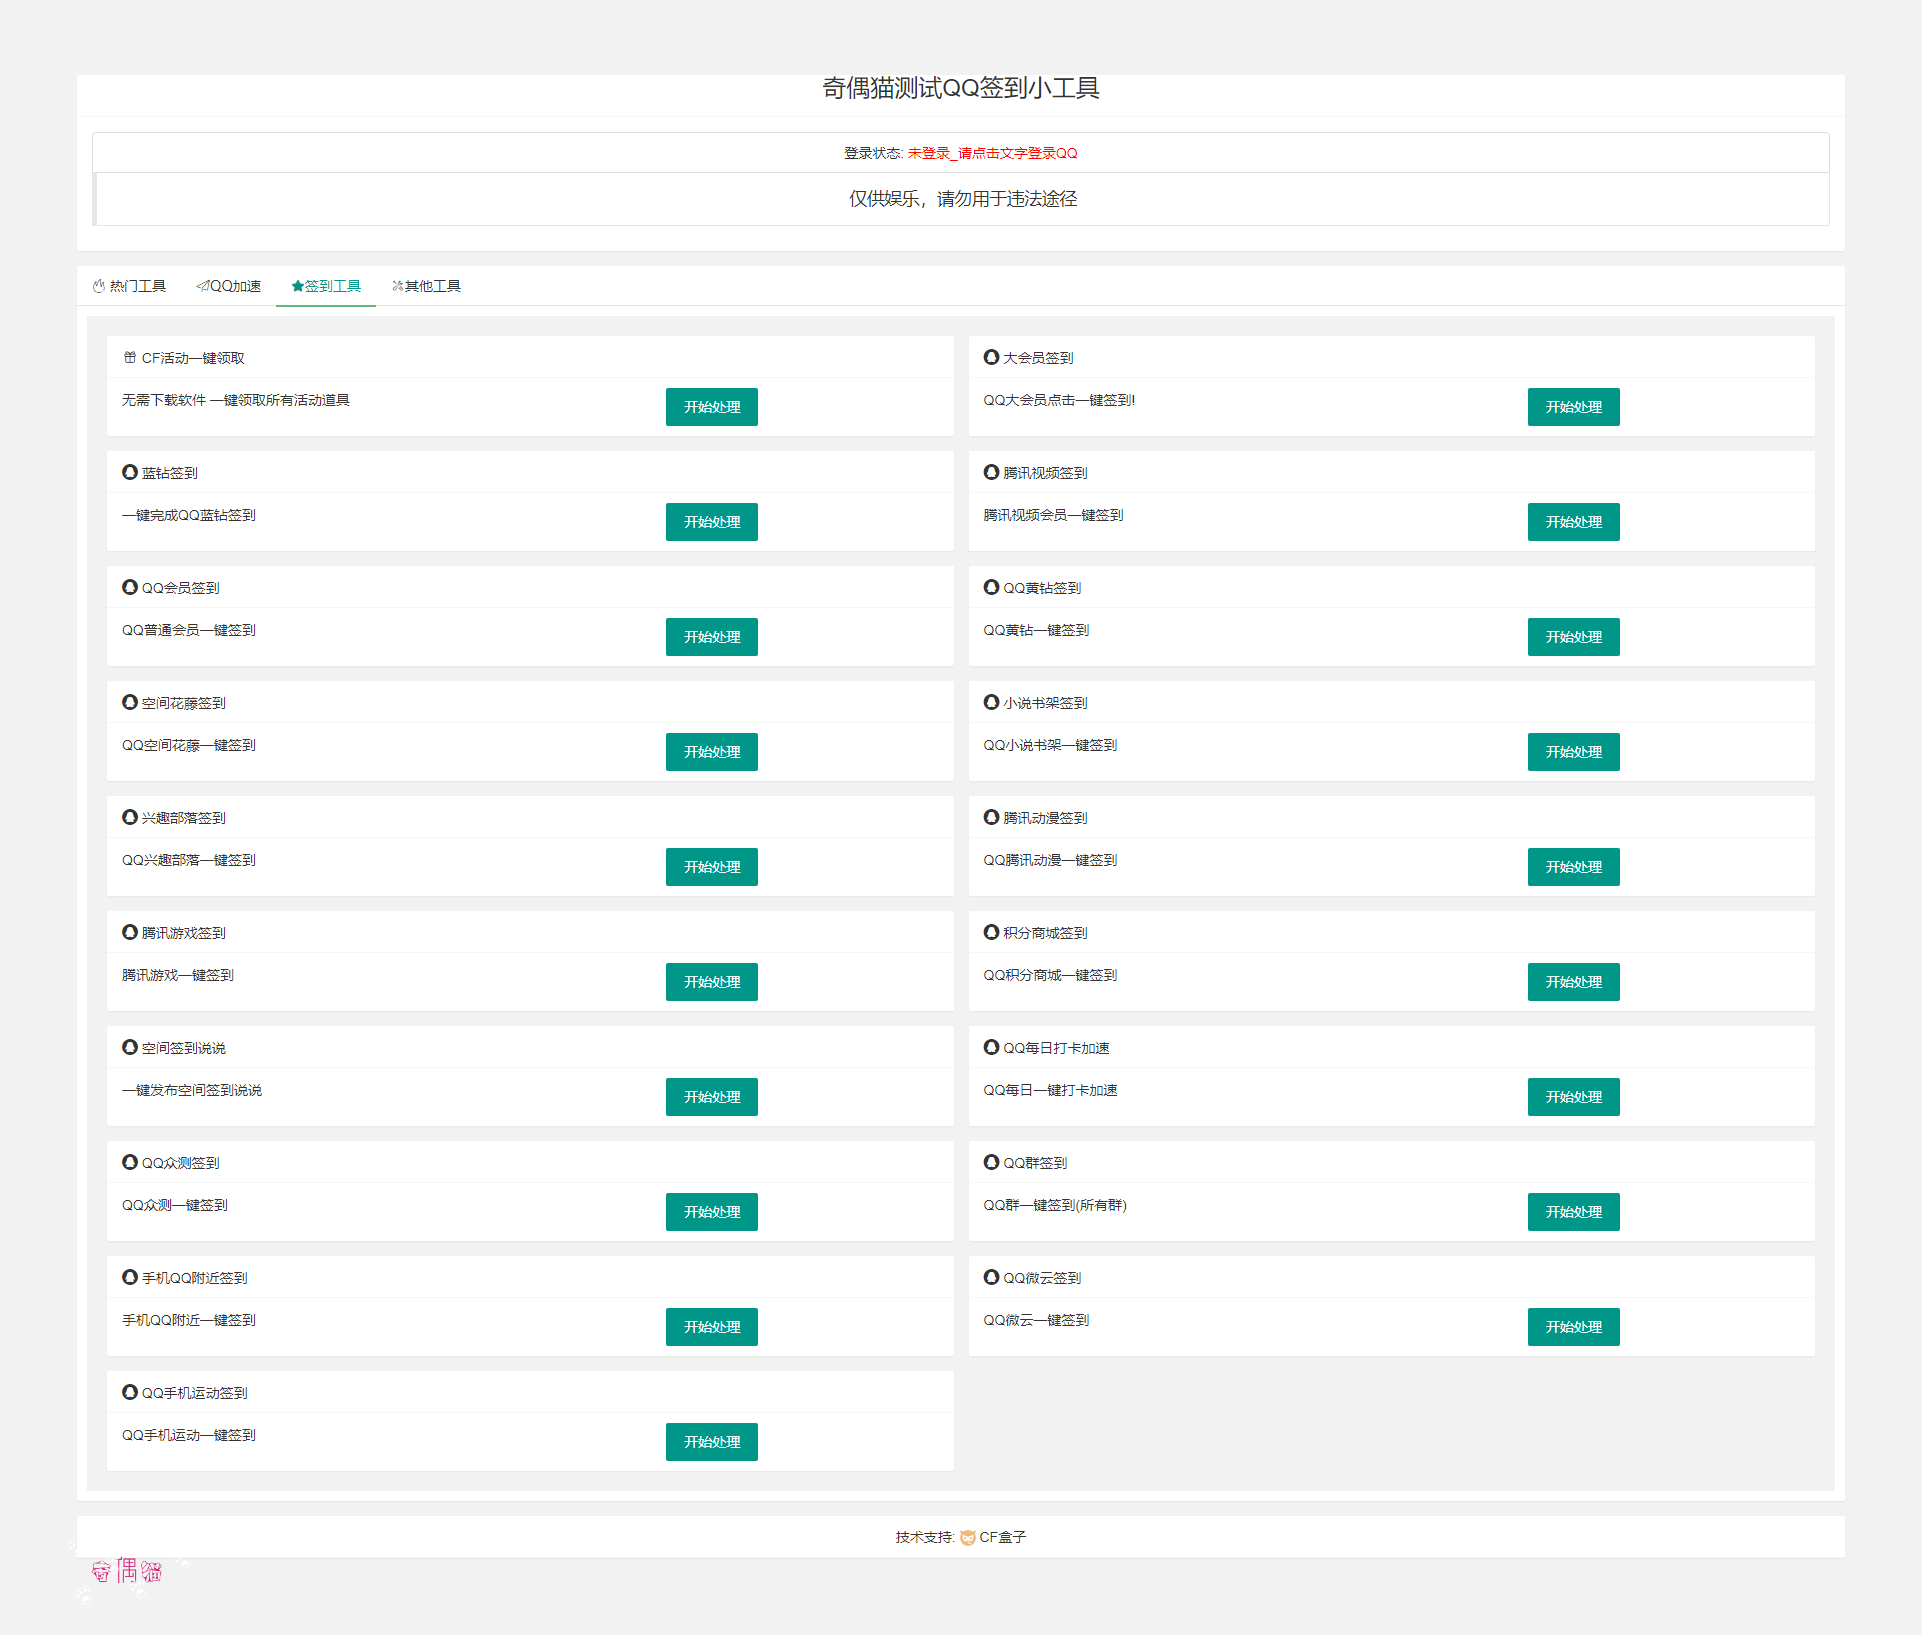Viewport: 1922px width, 1635px height.
Task: Run 开始处理 for QQ空间花藤一键签到
Action: tap(712, 752)
